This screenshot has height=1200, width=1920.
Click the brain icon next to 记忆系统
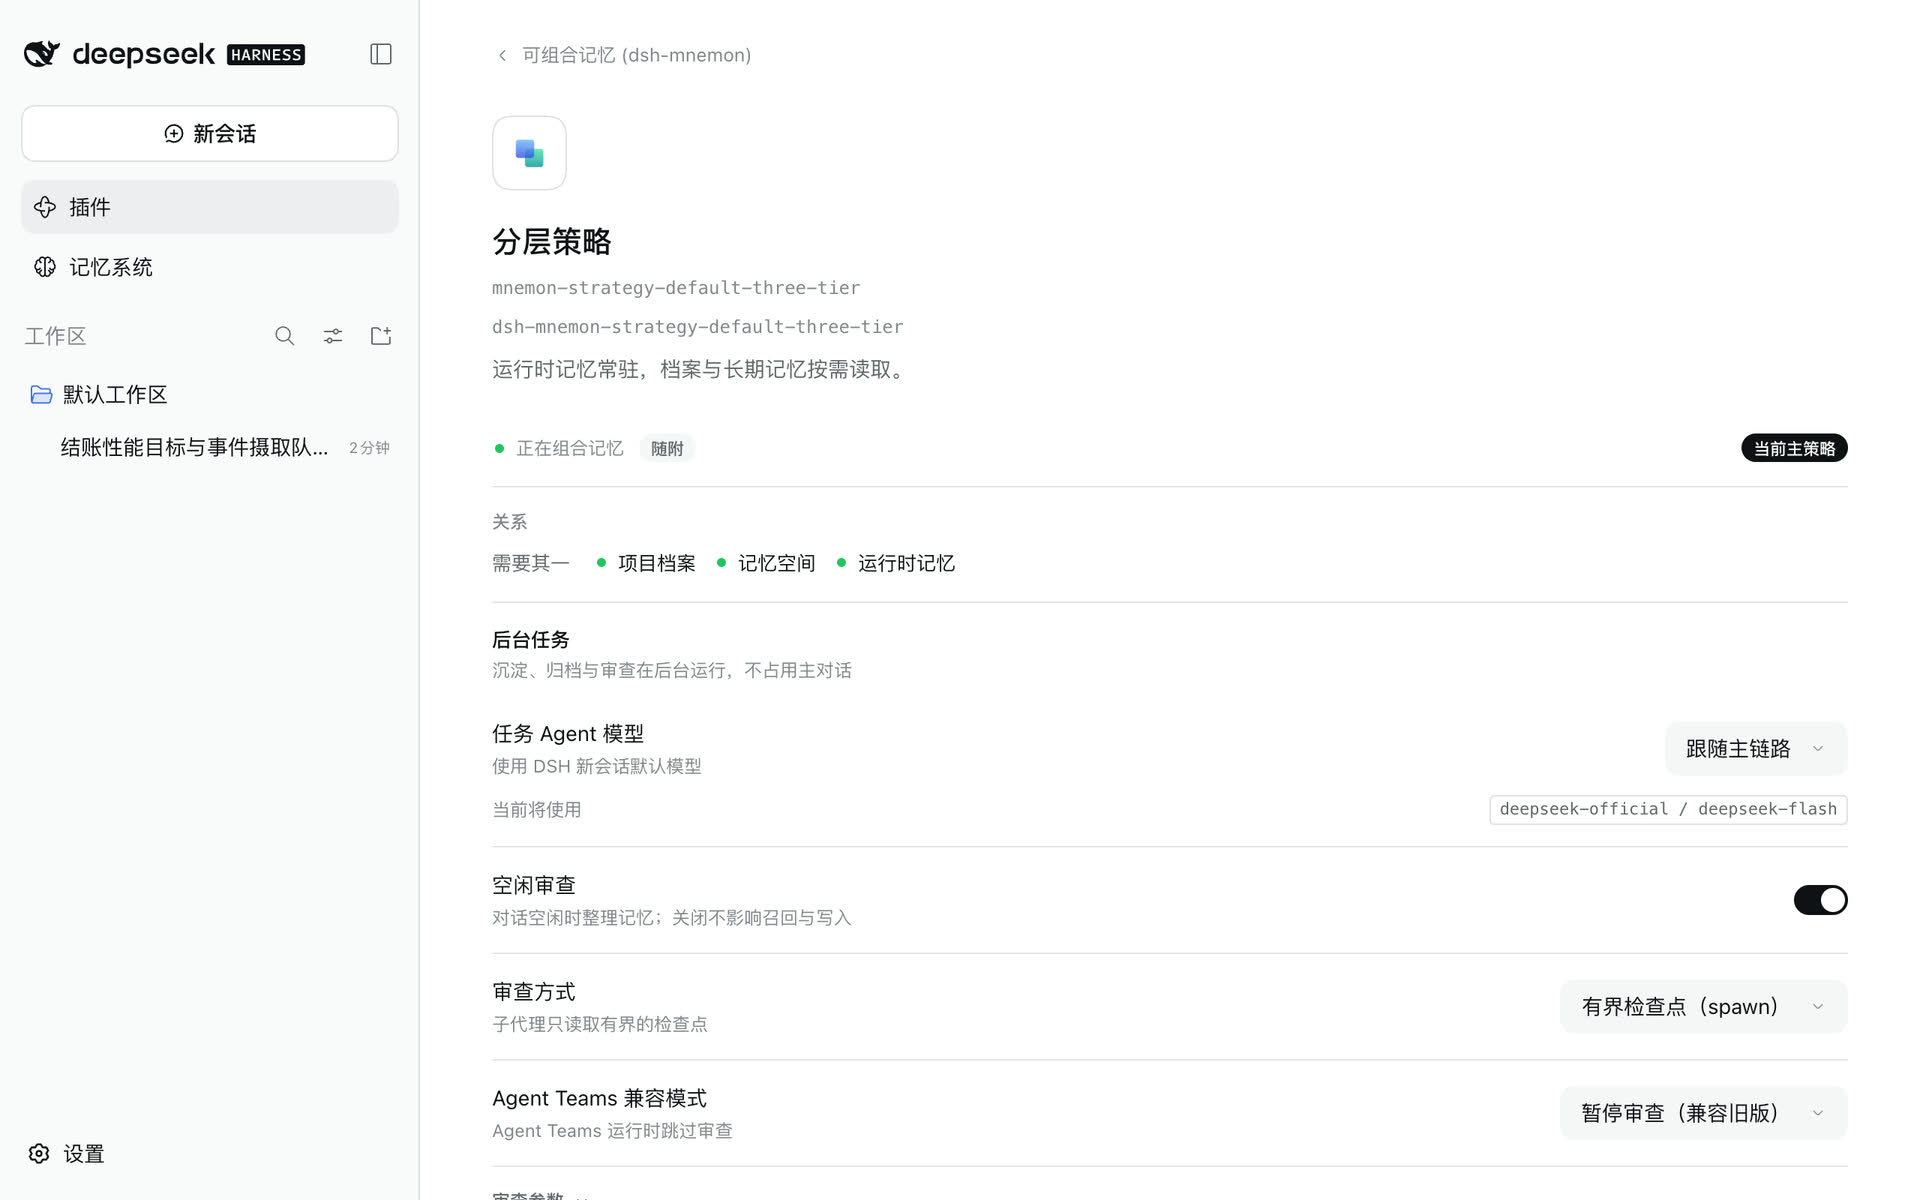click(45, 267)
